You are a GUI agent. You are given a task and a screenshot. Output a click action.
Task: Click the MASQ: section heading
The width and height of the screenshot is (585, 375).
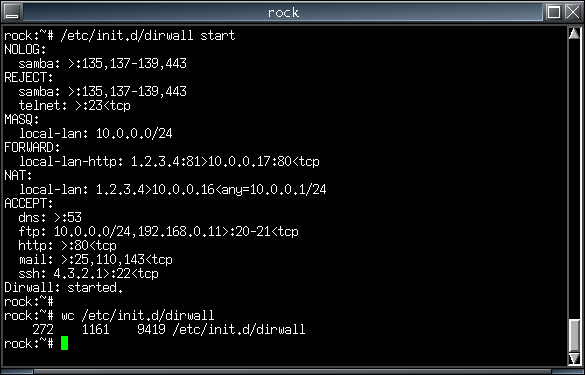click(22, 120)
